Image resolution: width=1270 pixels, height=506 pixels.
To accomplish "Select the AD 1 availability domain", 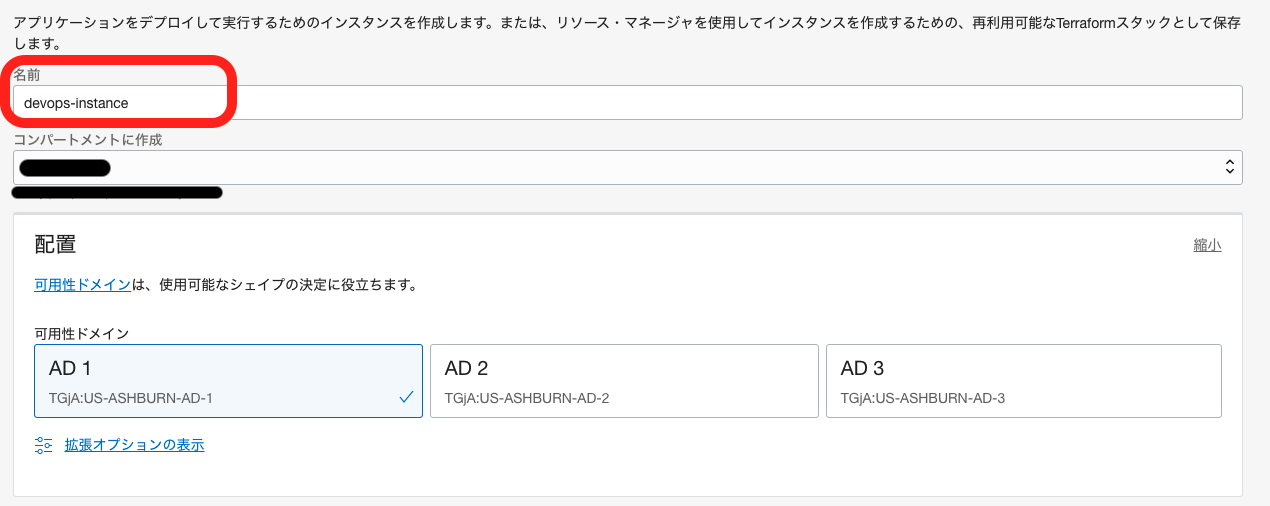I will click(x=228, y=380).
